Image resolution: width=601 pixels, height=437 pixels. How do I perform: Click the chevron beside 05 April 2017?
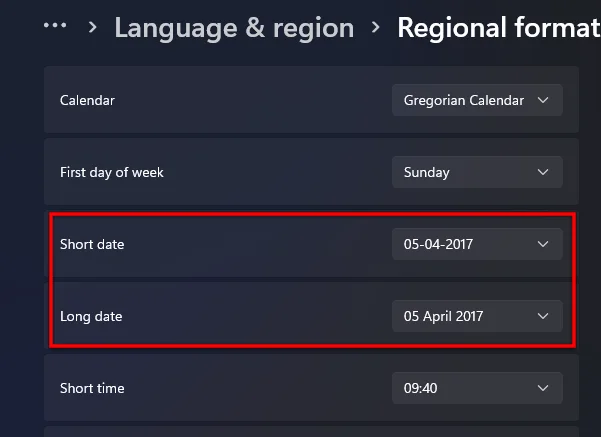[543, 316]
